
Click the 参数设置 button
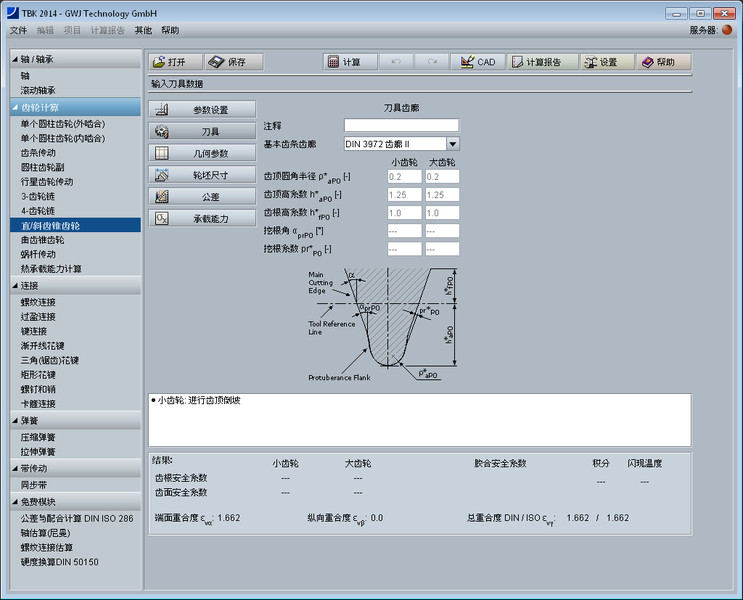(x=202, y=109)
